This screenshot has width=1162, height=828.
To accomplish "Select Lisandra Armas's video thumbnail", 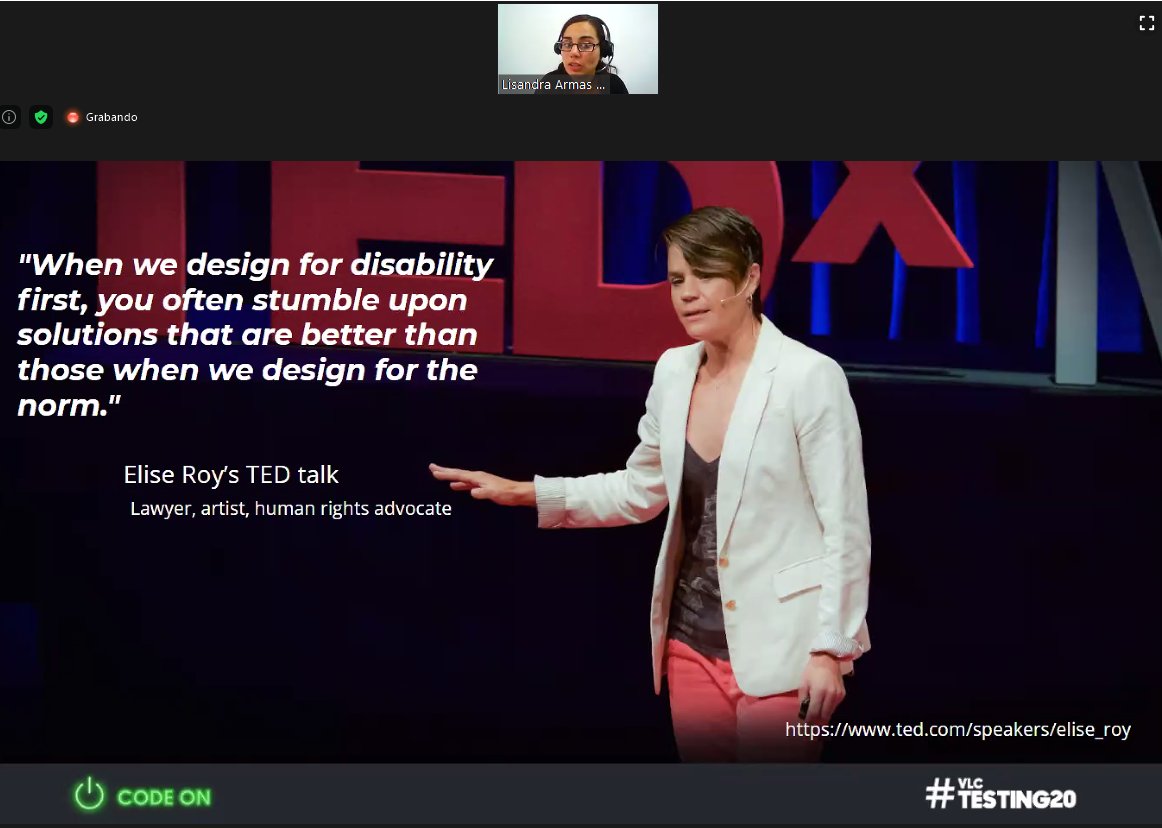I will coord(577,49).
